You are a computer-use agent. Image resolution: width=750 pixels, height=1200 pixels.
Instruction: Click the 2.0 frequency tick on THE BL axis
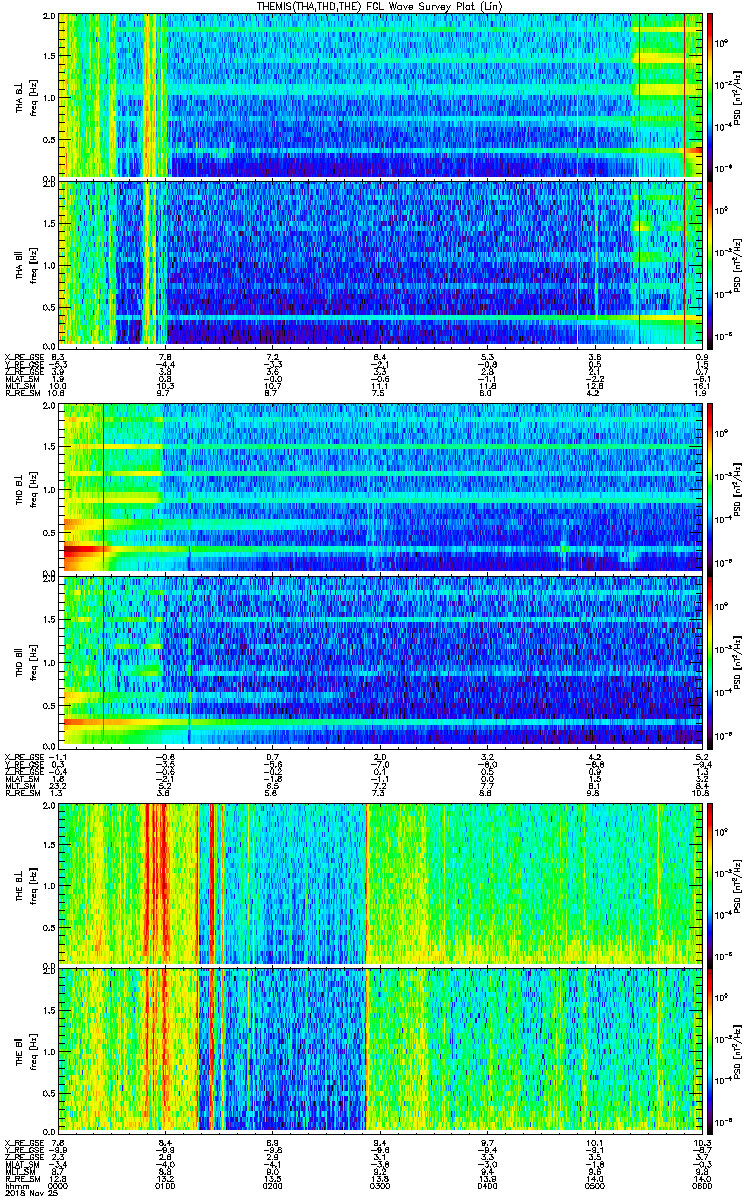point(49,806)
